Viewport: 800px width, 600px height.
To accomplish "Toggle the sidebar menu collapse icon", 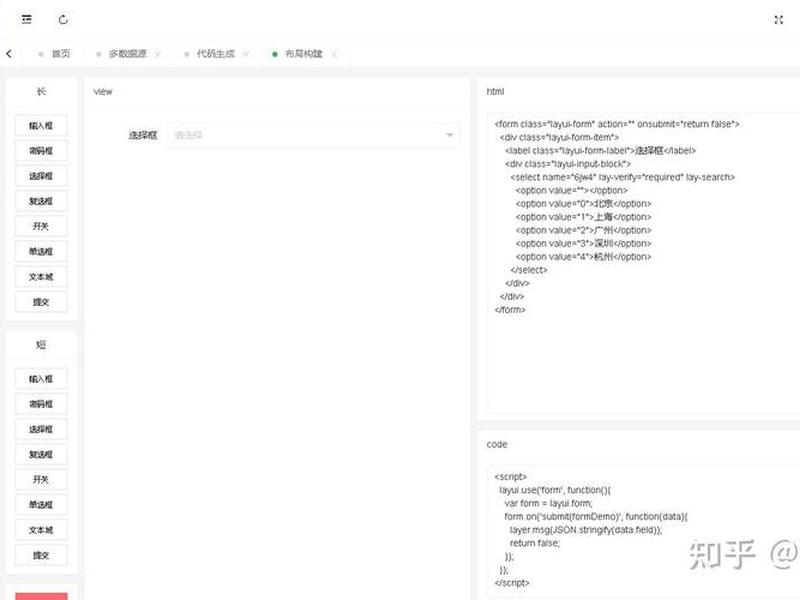I will 27,19.
